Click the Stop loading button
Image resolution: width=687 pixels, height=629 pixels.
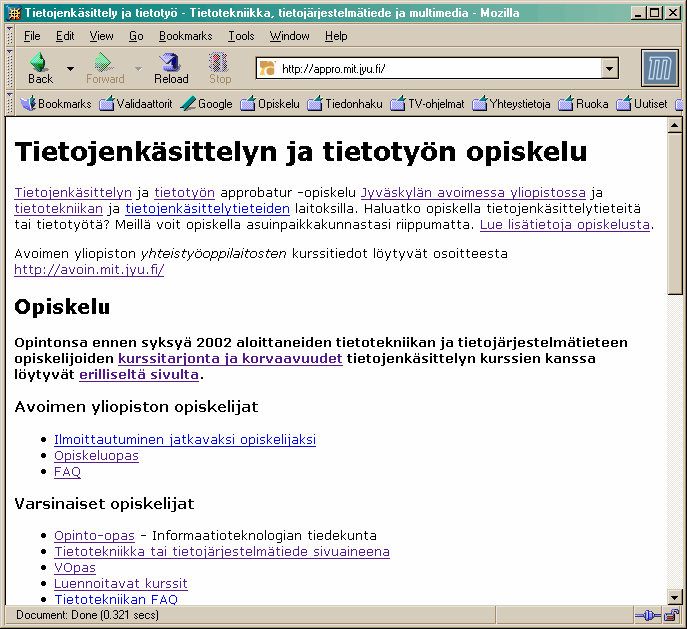click(220, 68)
